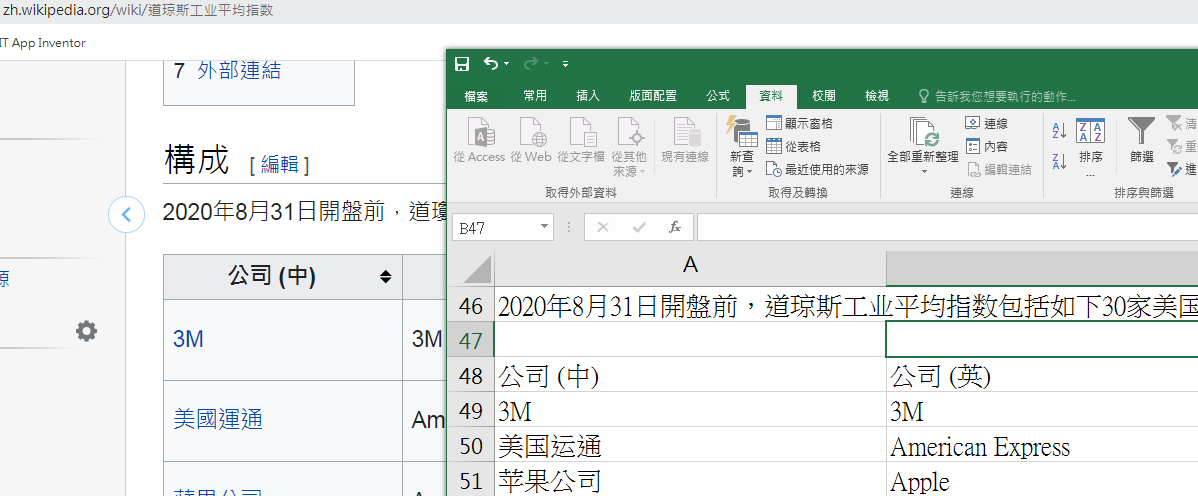Click cell containing American Express
Screen dimensions: 1198x496
(x=1042, y=446)
